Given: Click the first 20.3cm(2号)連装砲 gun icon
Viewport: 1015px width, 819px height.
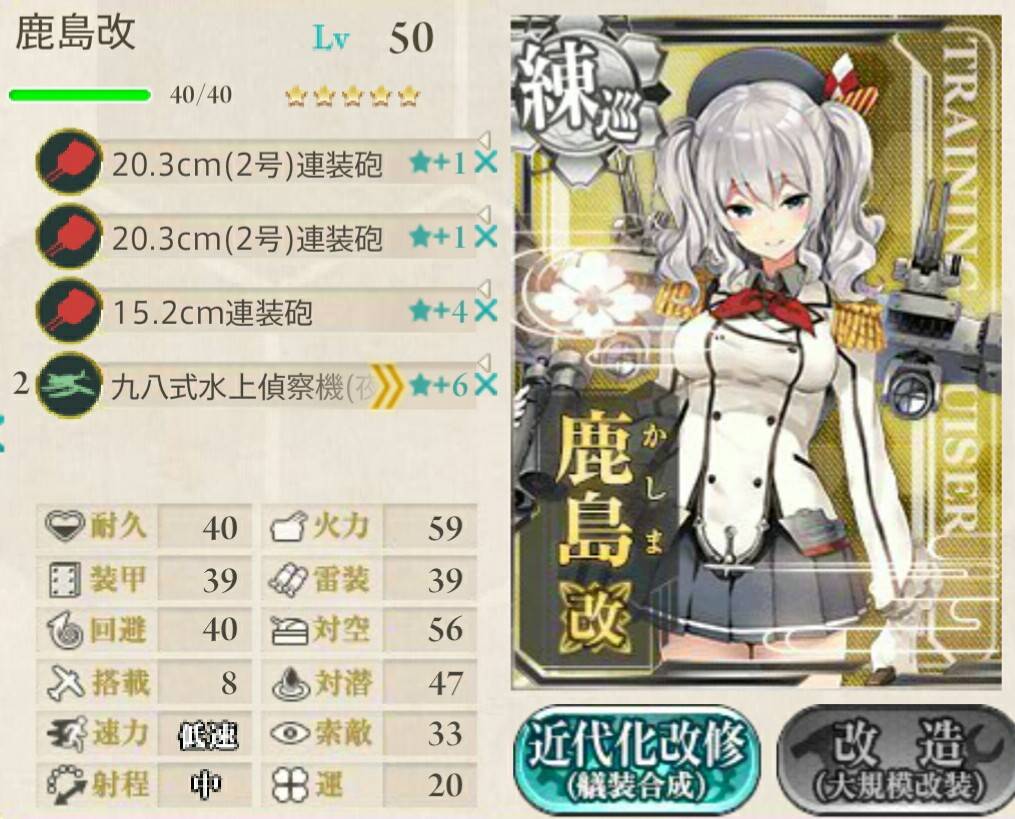Looking at the screenshot, I should click(x=69, y=162).
